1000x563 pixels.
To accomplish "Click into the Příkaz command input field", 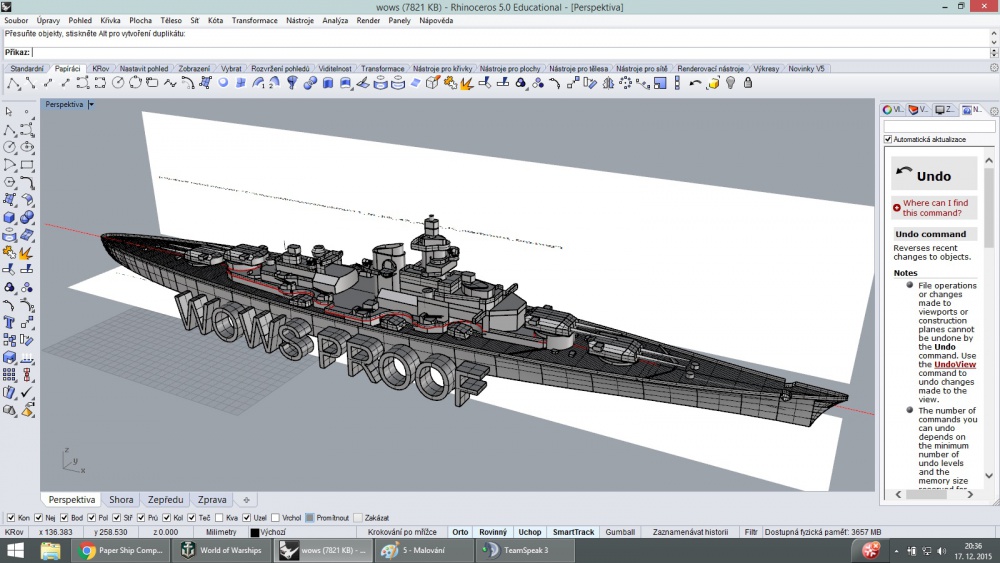I will [x=510, y=52].
